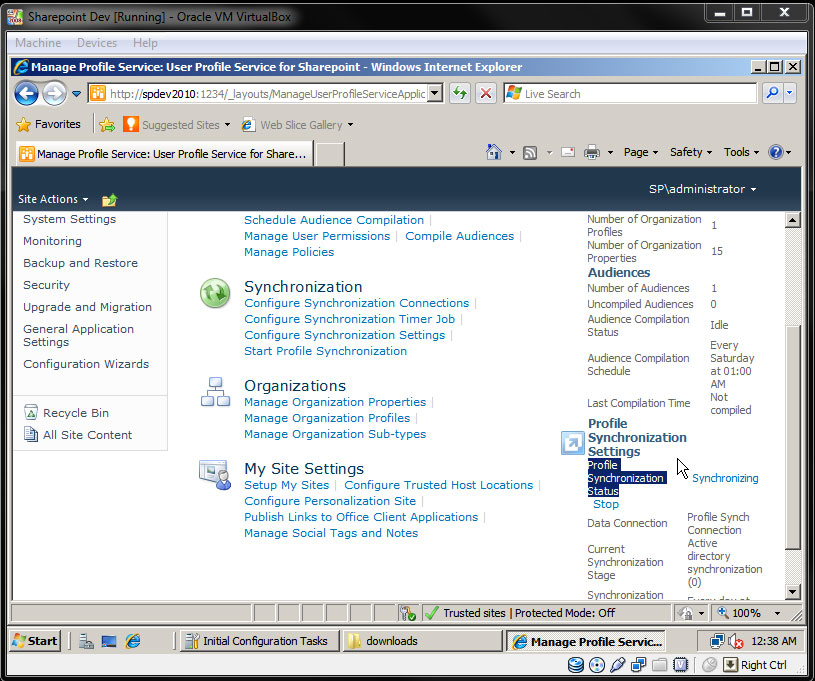Open the zoom level 100% dropdown
The width and height of the screenshot is (815, 681).
point(778,613)
